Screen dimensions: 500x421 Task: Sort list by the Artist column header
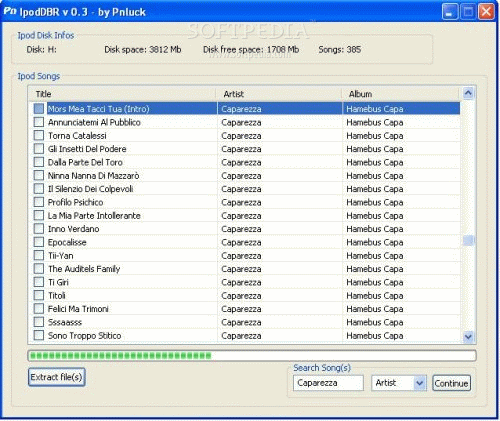coord(279,94)
